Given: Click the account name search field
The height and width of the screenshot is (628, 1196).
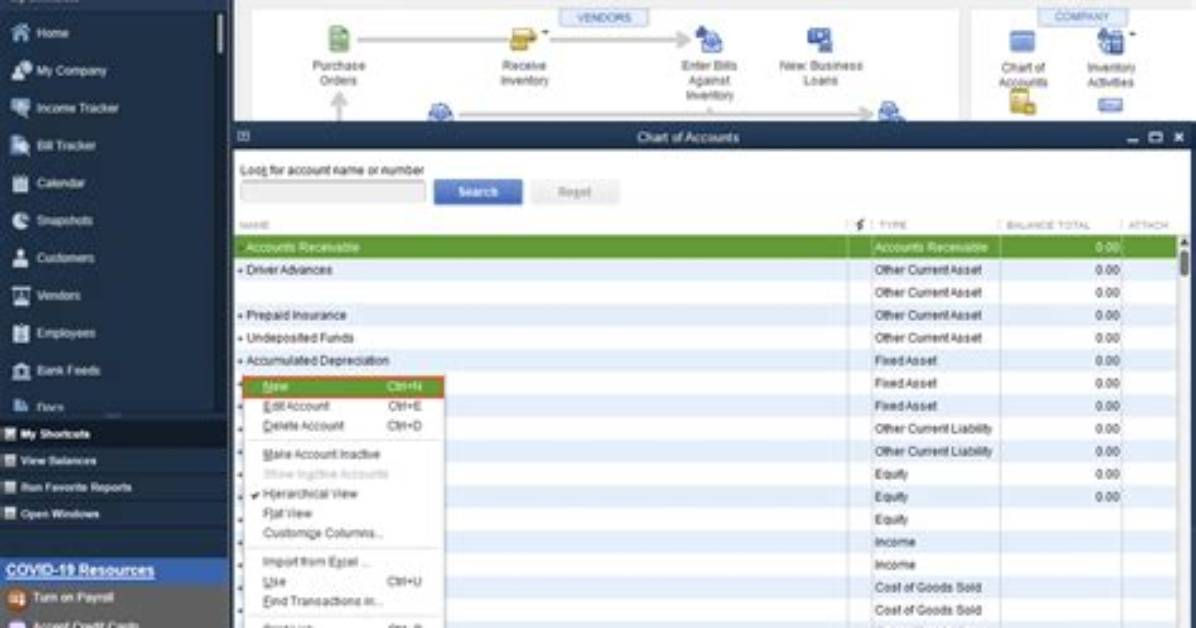Looking at the screenshot, I should click(x=333, y=192).
